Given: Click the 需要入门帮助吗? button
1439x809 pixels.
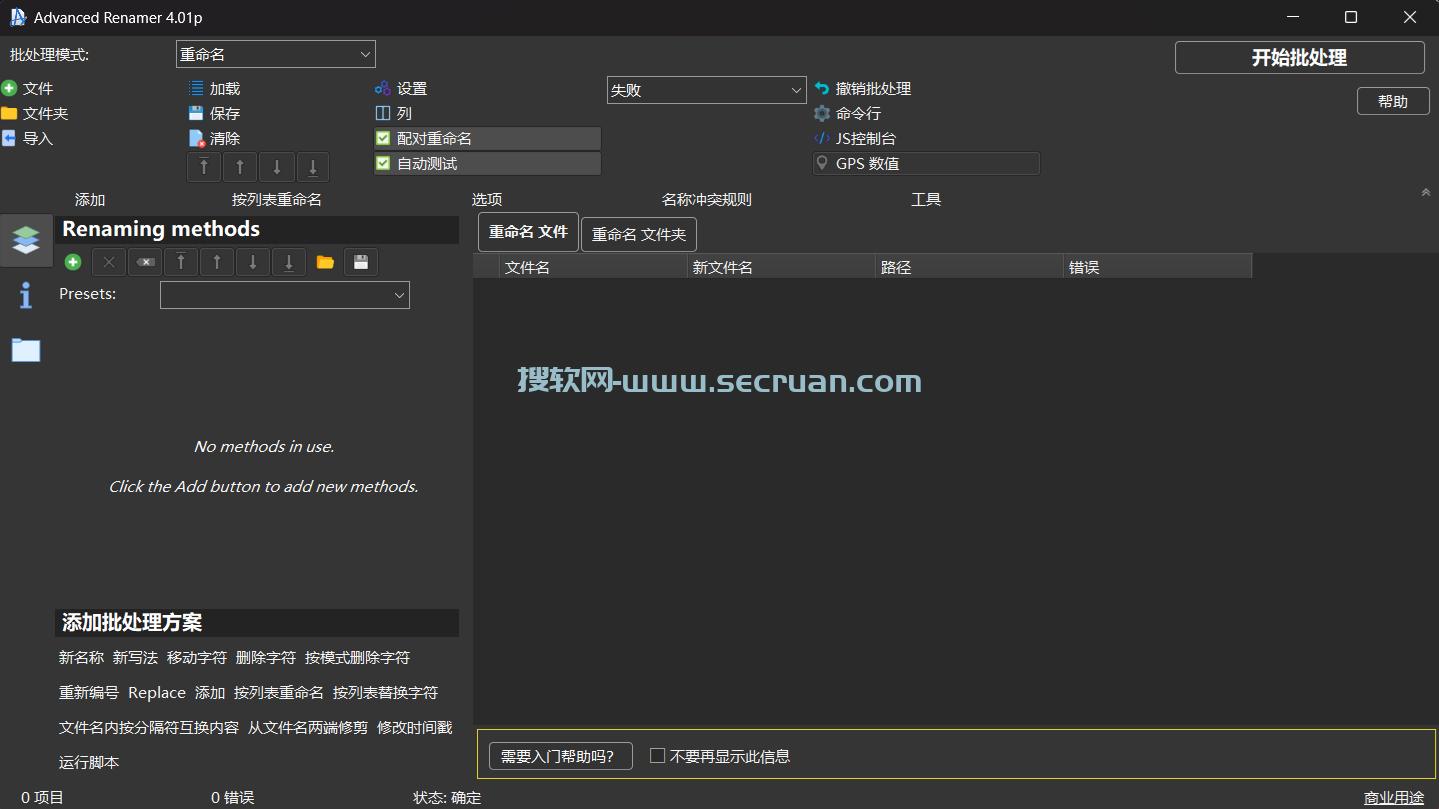Looking at the screenshot, I should point(561,757).
